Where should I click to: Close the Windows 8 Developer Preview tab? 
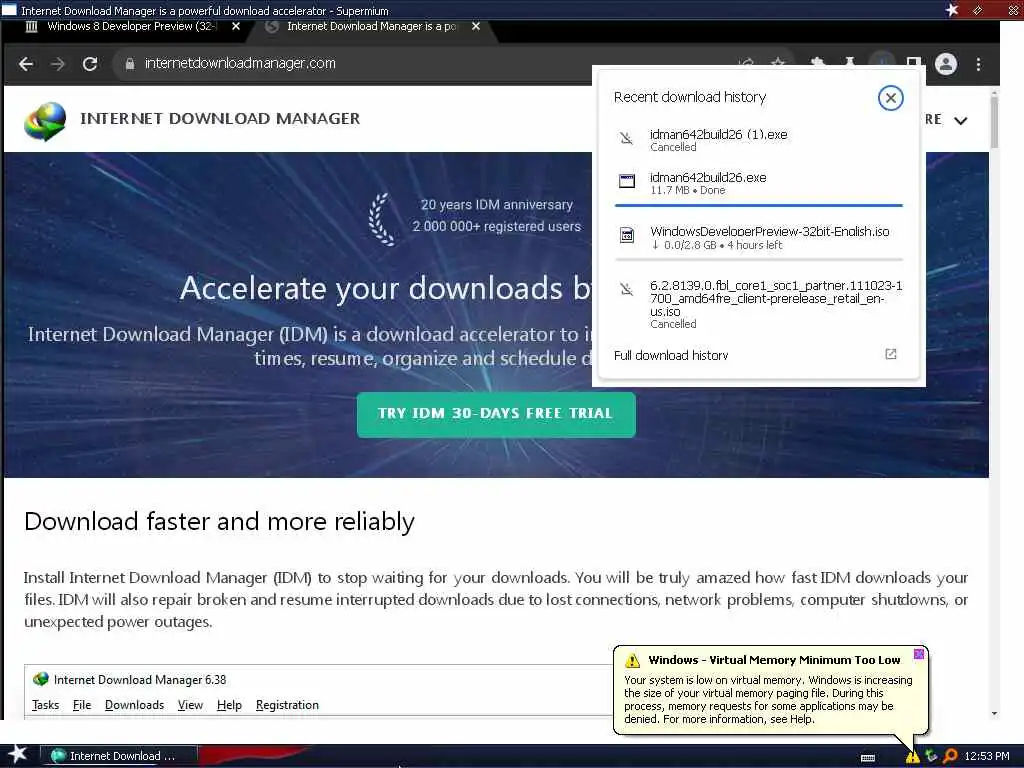236,26
